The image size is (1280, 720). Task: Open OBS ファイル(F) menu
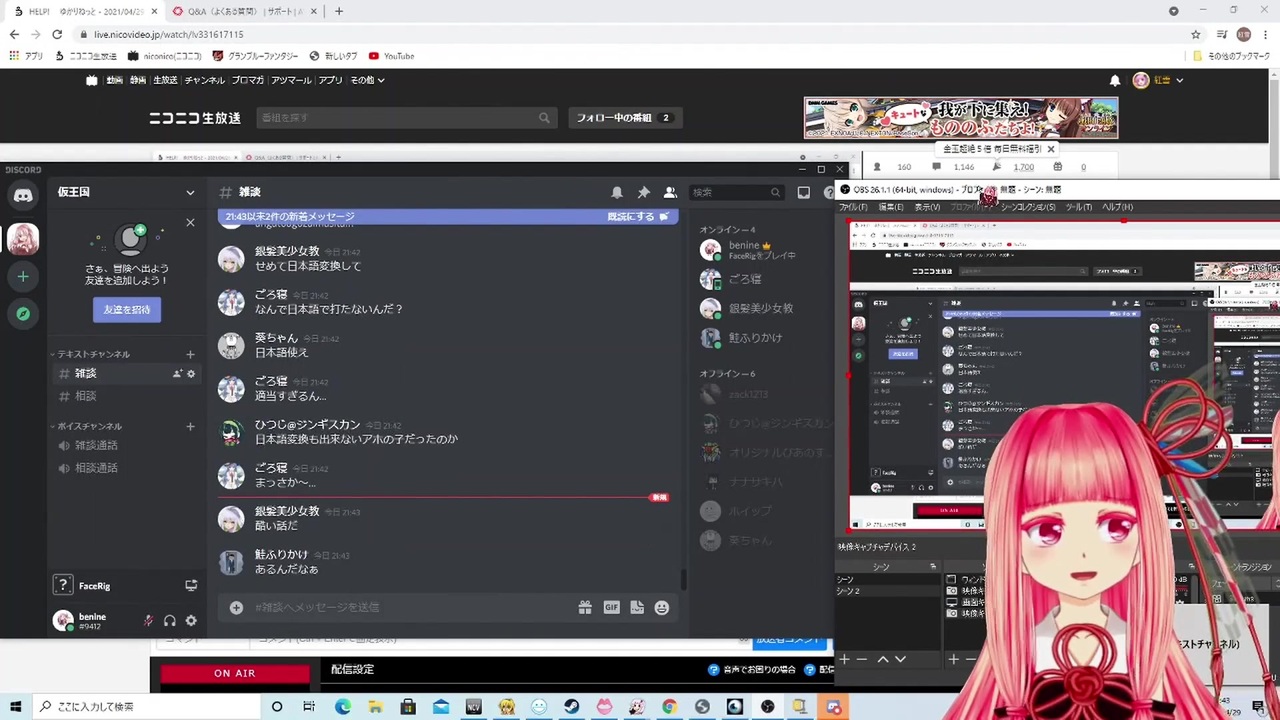853,207
